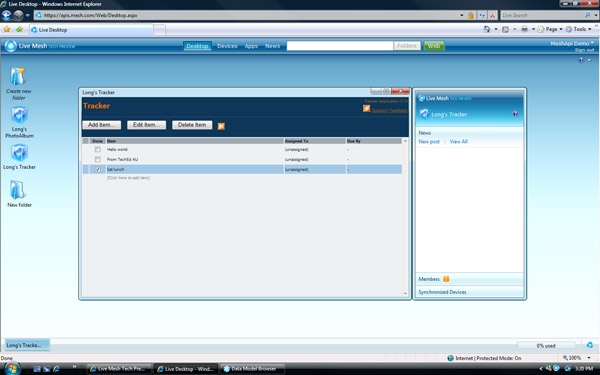Image resolution: width=600 pixels, height=375 pixels.
Task: Open the IE zoom level dropdown
Action: coord(589,358)
